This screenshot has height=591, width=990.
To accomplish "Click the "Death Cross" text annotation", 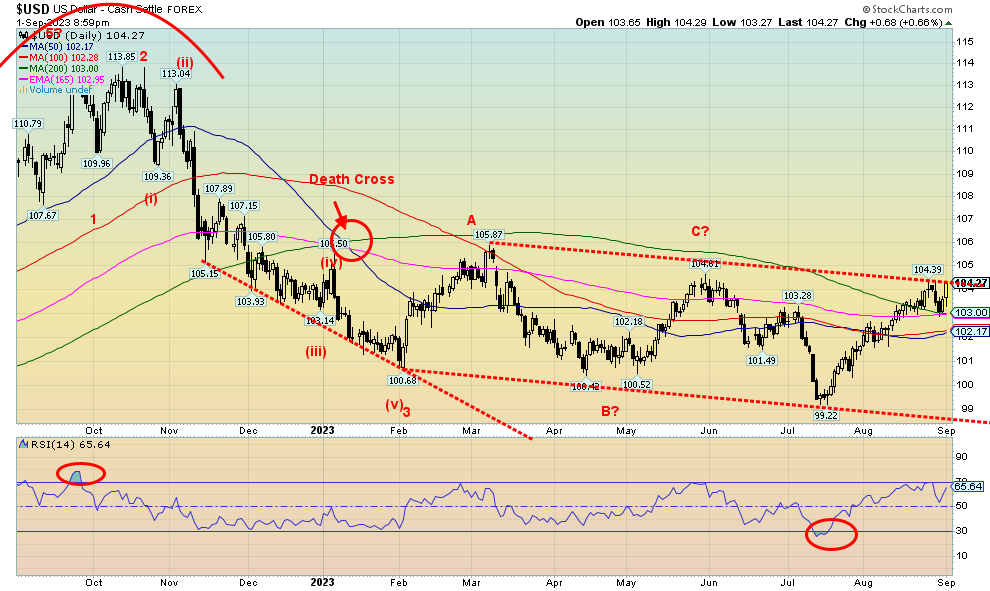I will pos(351,180).
